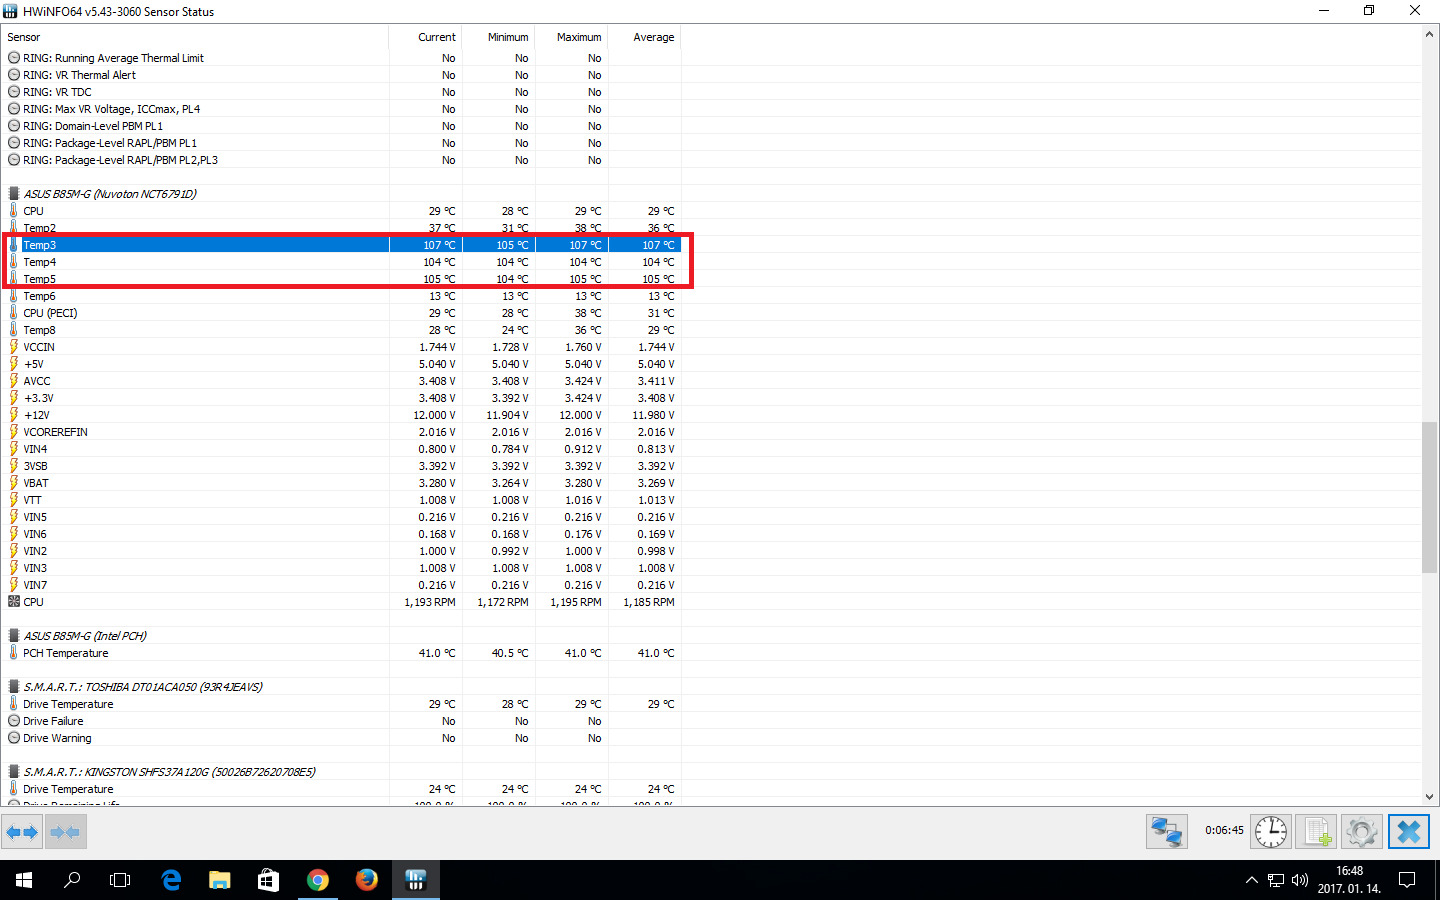Select the VIN5 voltage row
This screenshot has height=900, width=1440.
[342, 517]
